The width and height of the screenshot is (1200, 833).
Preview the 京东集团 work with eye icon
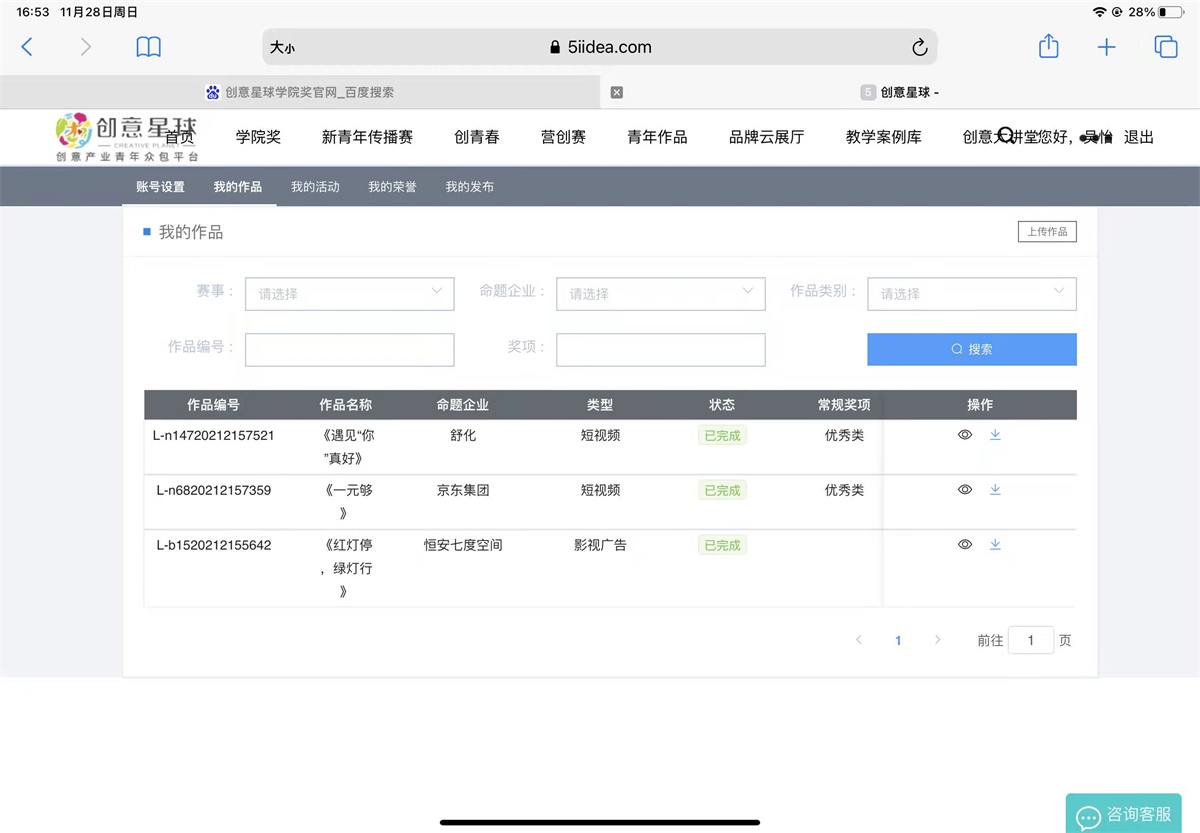click(x=965, y=490)
